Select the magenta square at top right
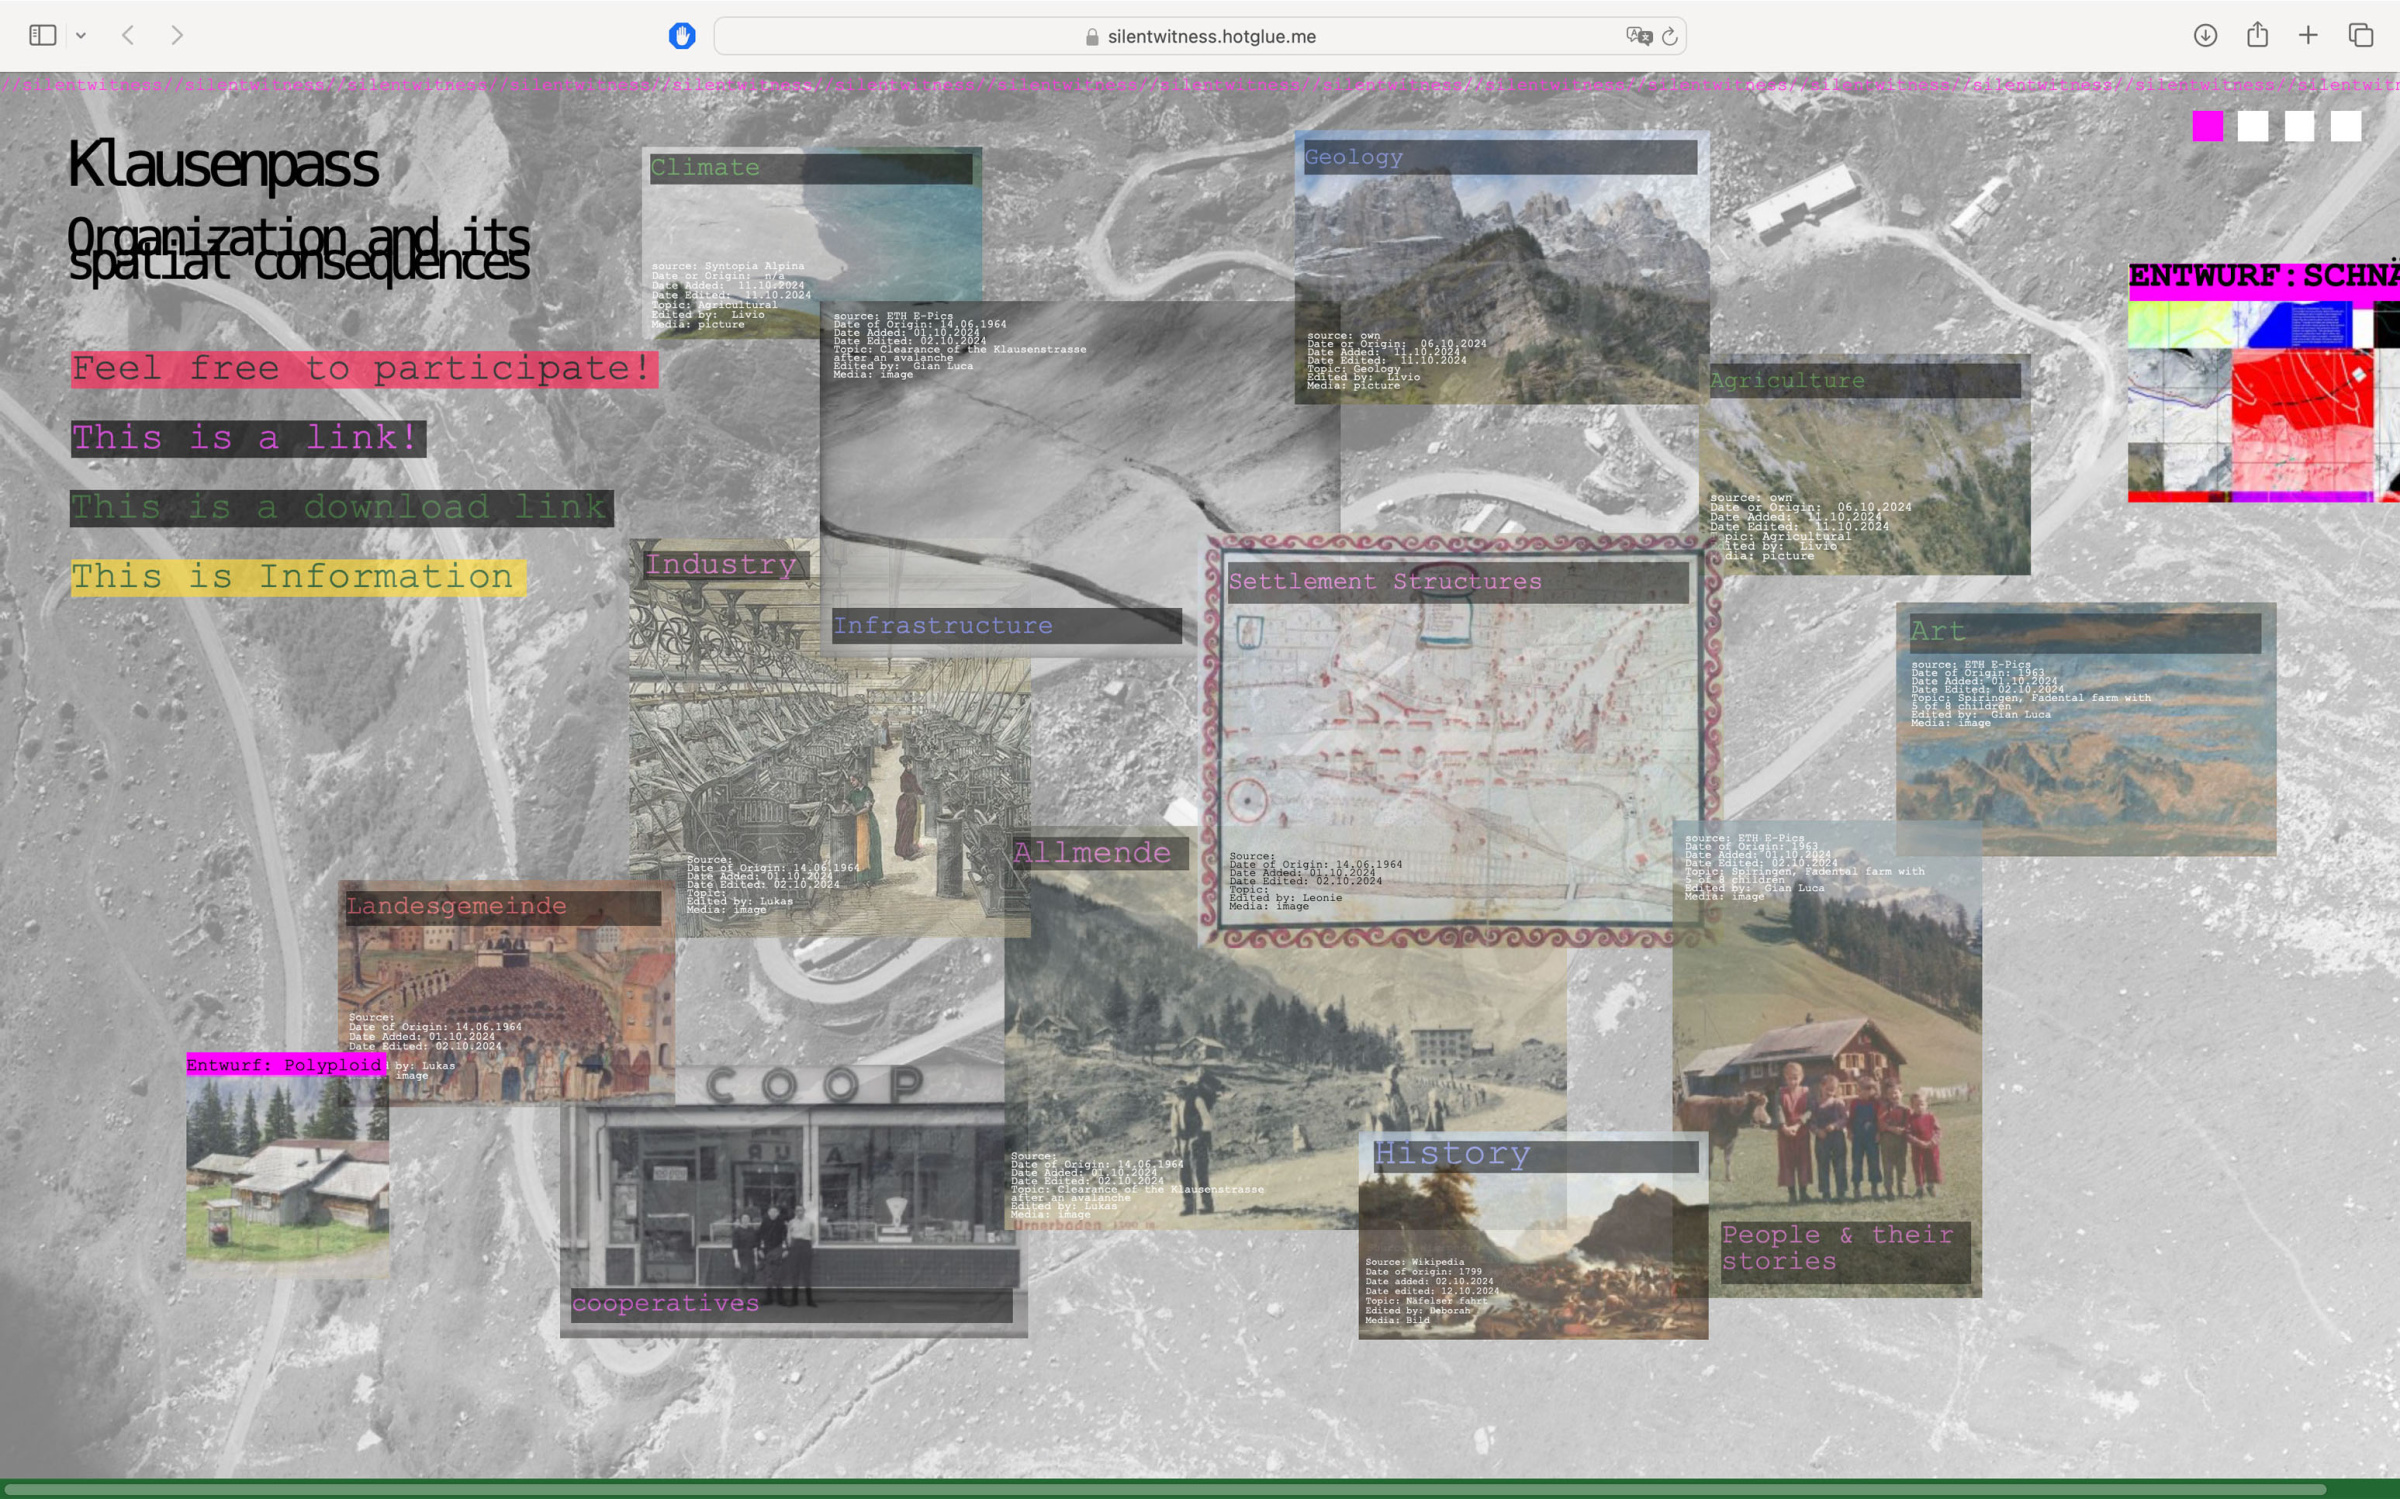 pyautogui.click(x=2207, y=126)
